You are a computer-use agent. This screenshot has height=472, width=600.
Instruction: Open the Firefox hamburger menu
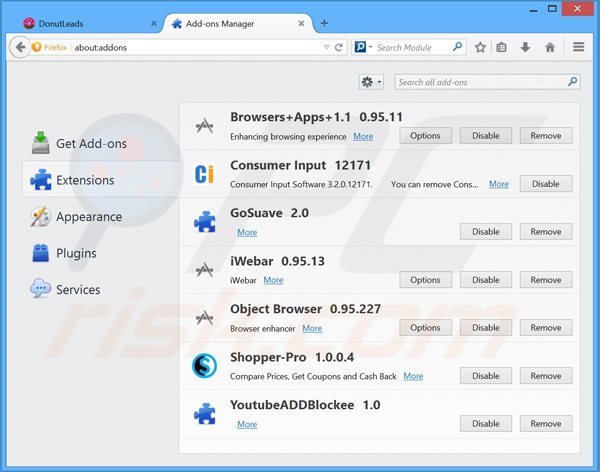click(579, 47)
